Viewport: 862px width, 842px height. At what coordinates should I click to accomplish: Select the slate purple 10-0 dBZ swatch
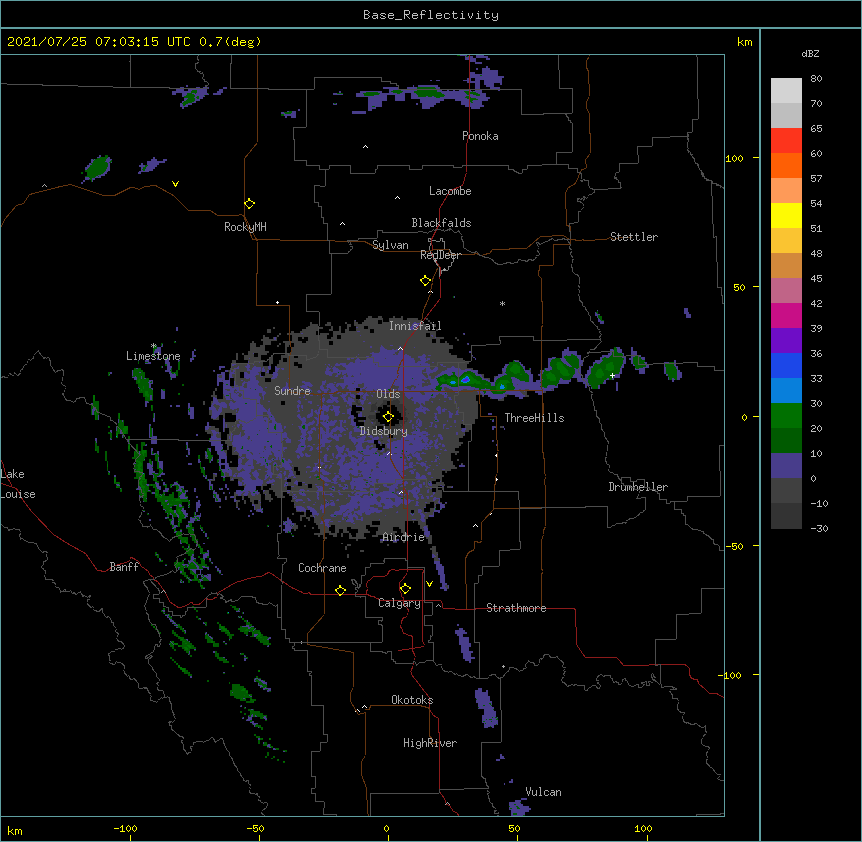786,466
